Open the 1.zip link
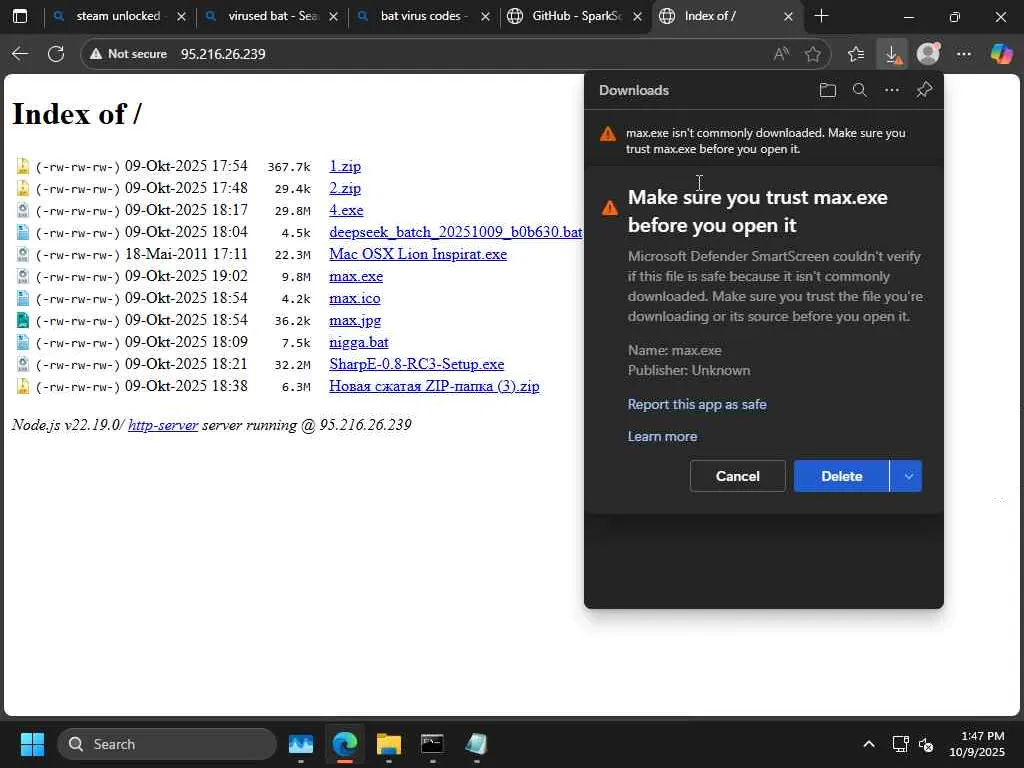This screenshot has width=1024, height=768. [345, 167]
